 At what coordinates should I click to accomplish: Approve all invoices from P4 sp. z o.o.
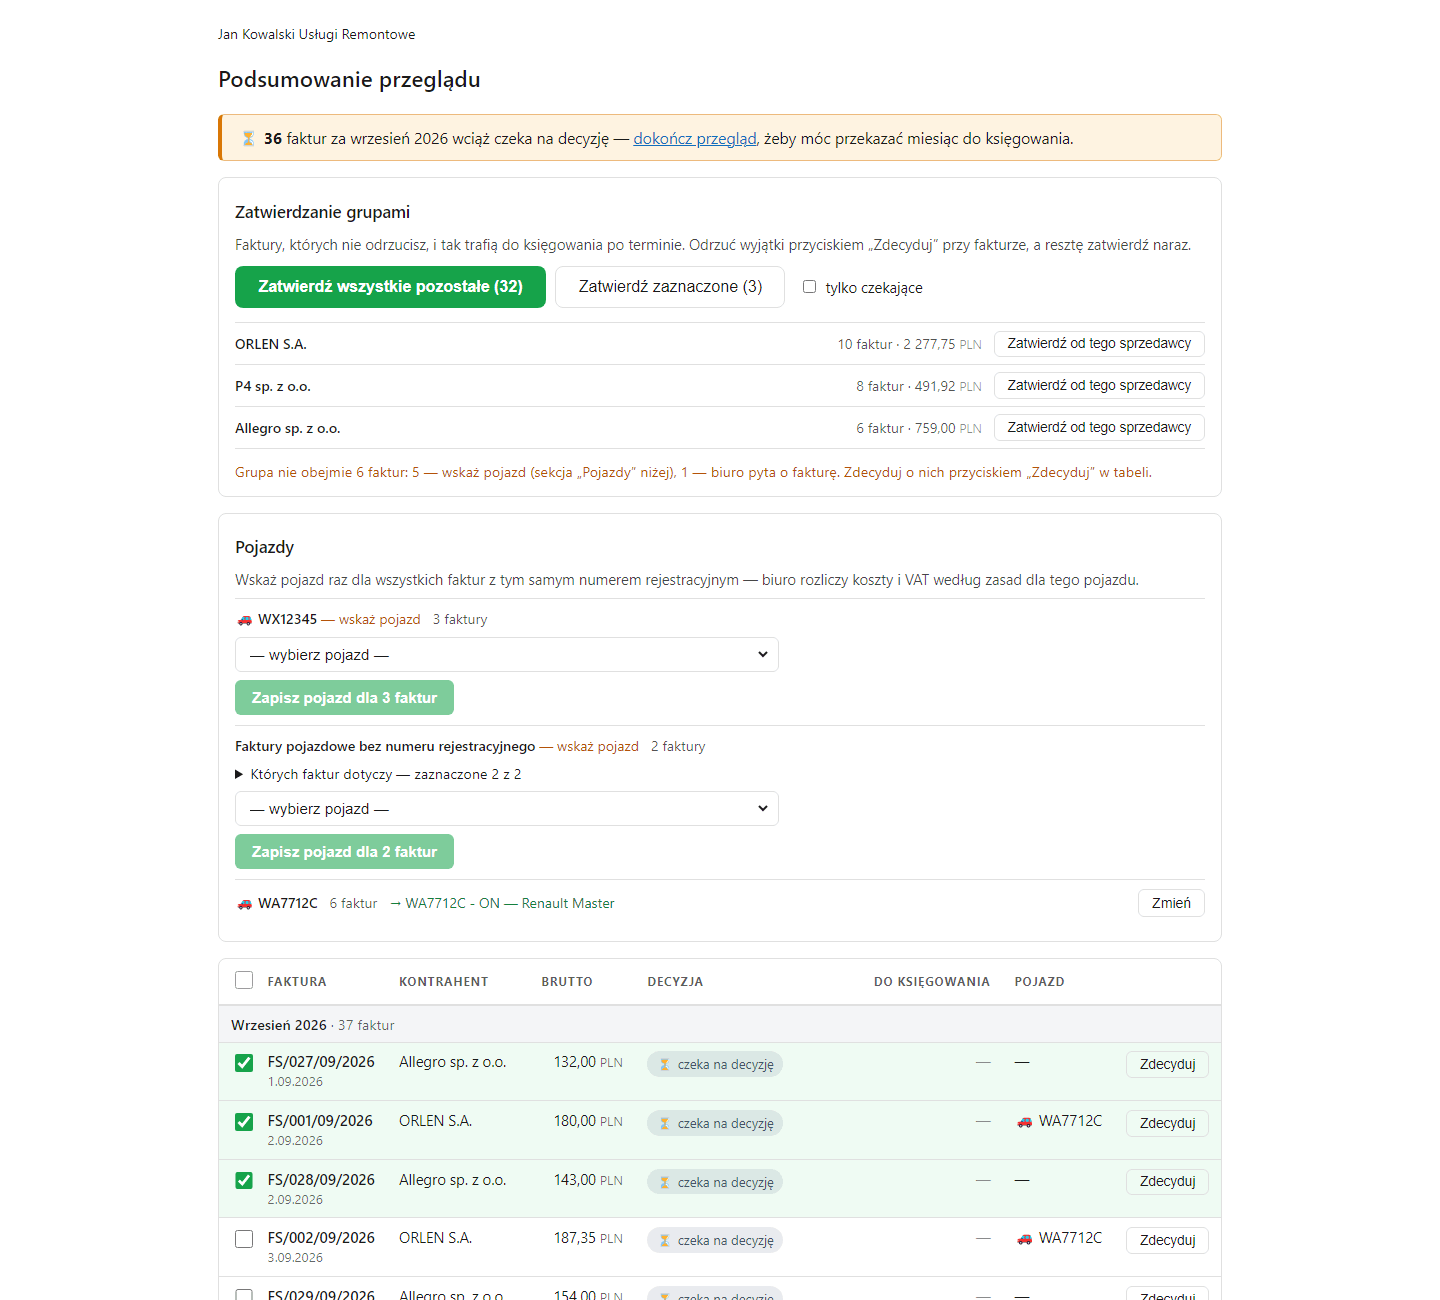(x=1099, y=386)
